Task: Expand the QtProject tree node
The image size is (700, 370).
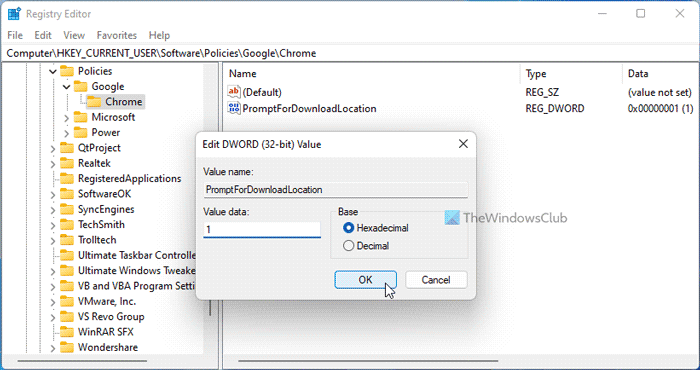Action: (53, 148)
